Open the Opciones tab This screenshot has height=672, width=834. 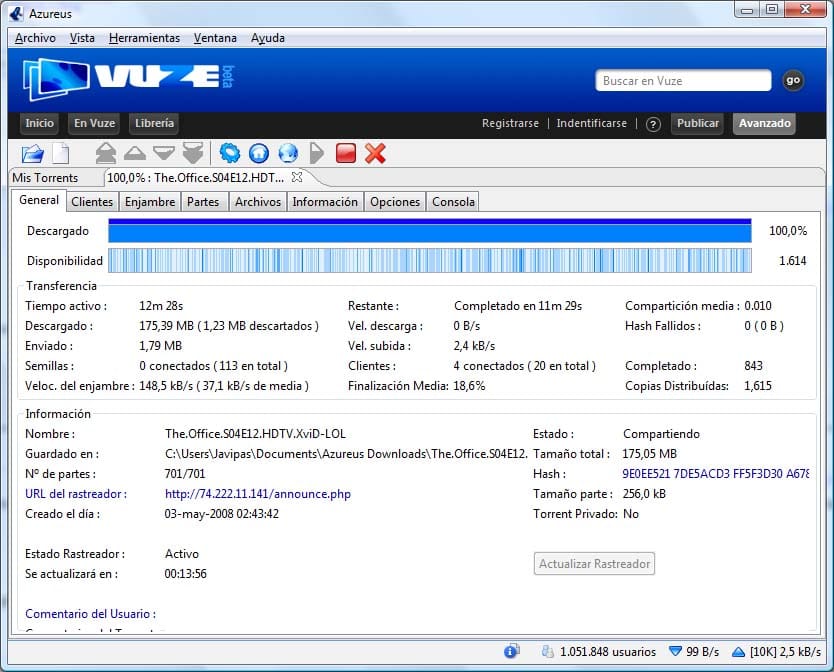coord(395,202)
